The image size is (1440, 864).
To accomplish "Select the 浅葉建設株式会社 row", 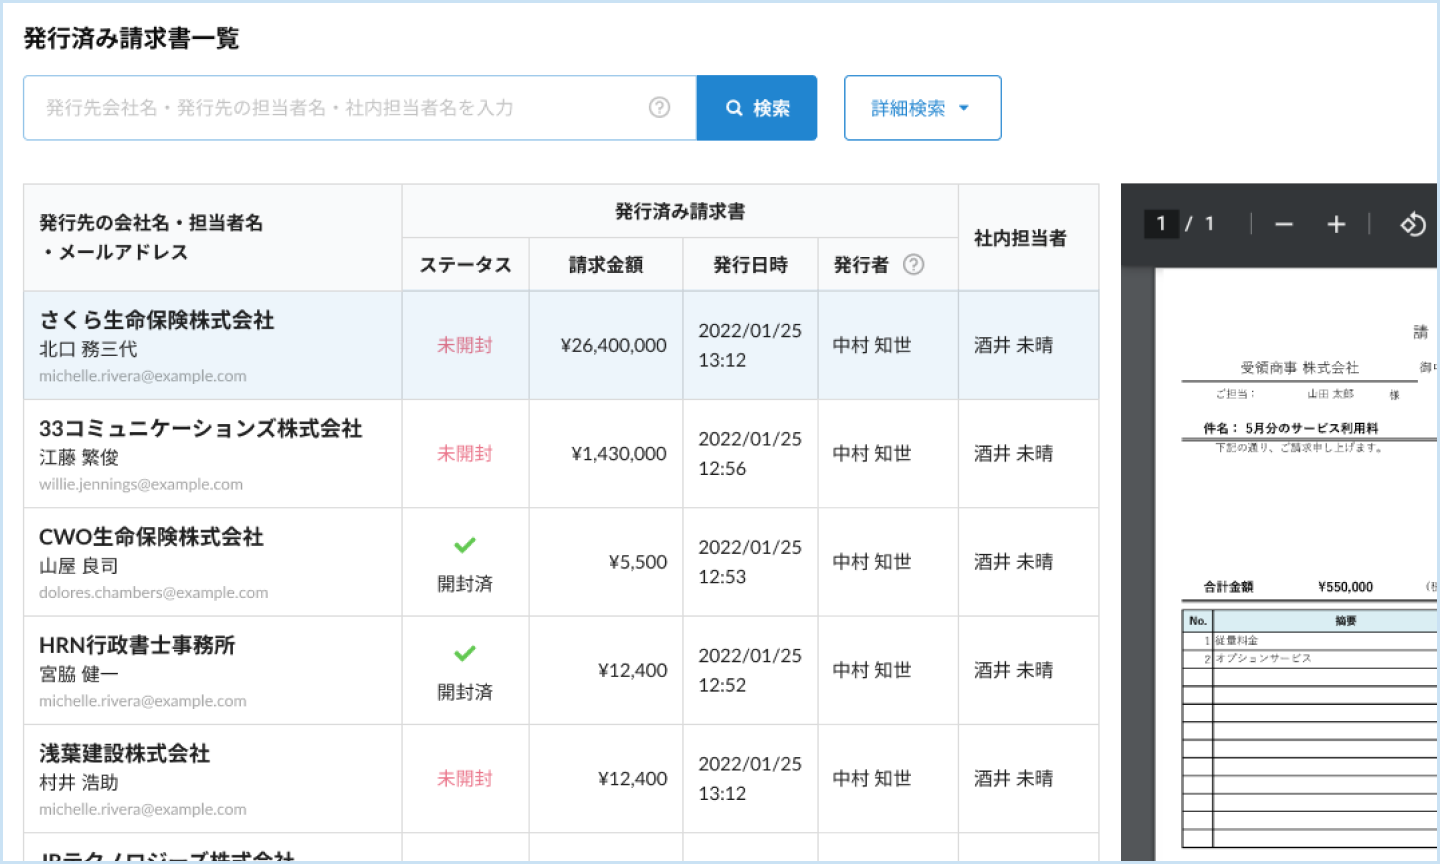I will tap(561, 778).
